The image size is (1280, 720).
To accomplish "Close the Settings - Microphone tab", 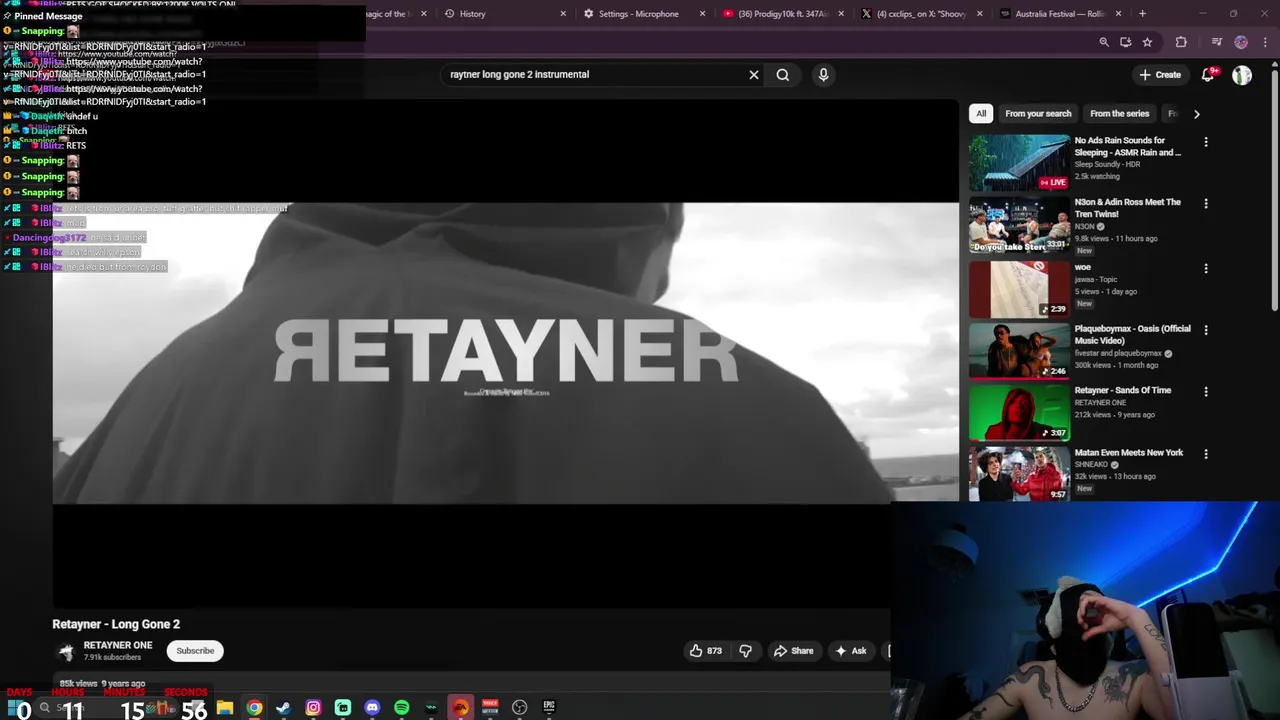I will pos(702,14).
